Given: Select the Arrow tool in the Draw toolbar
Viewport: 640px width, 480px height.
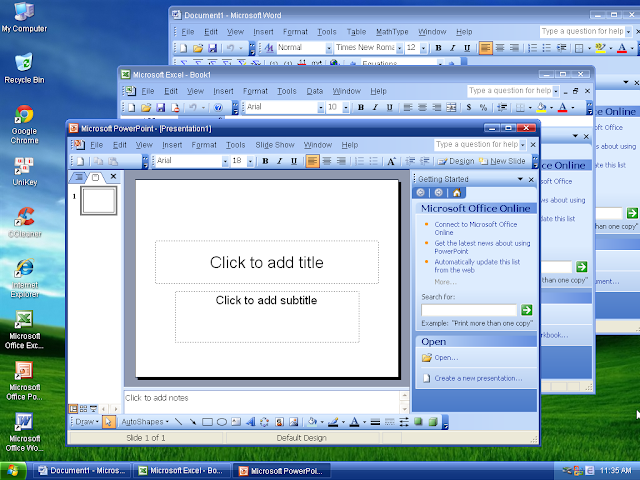Looking at the screenshot, I should pos(193,422).
